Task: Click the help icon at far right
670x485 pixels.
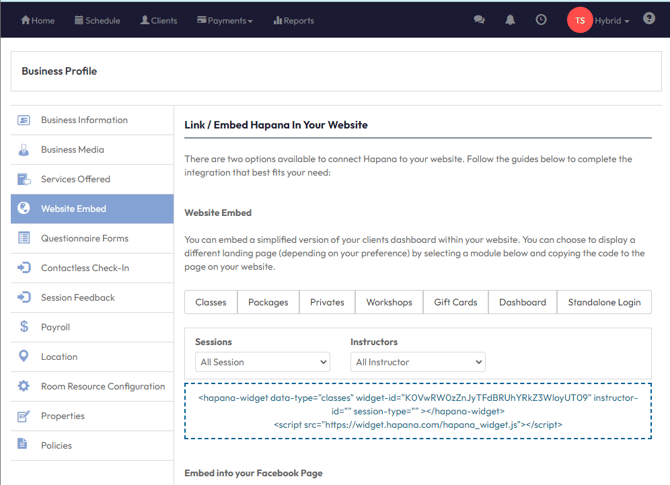Action: (649, 19)
